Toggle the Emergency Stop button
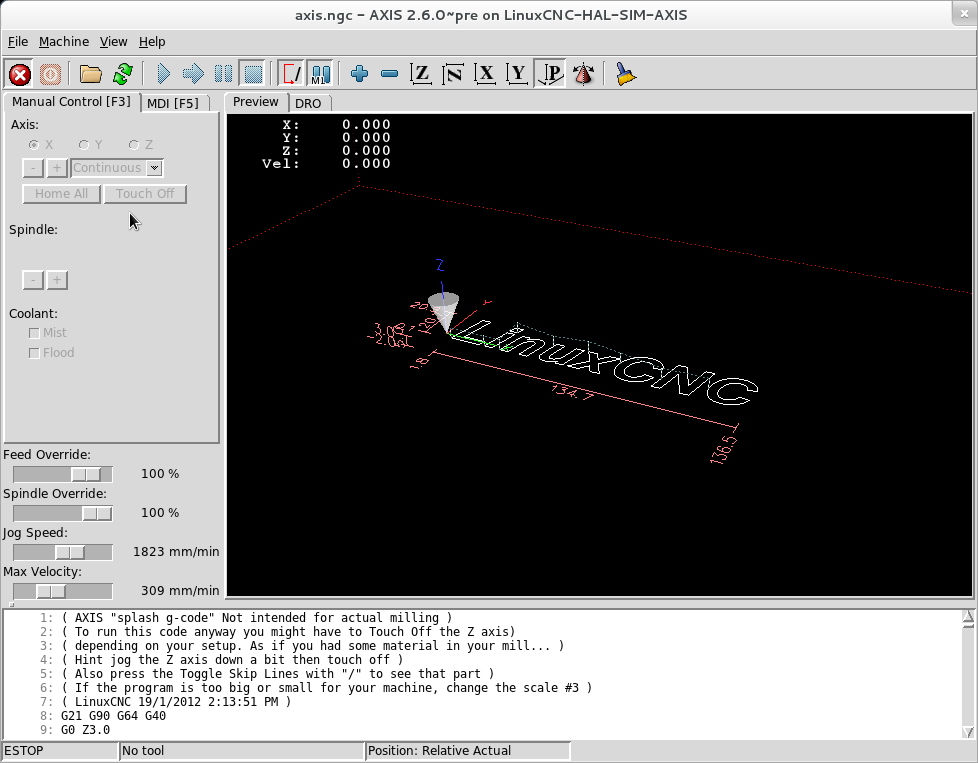This screenshot has width=978, height=763. (x=20, y=74)
